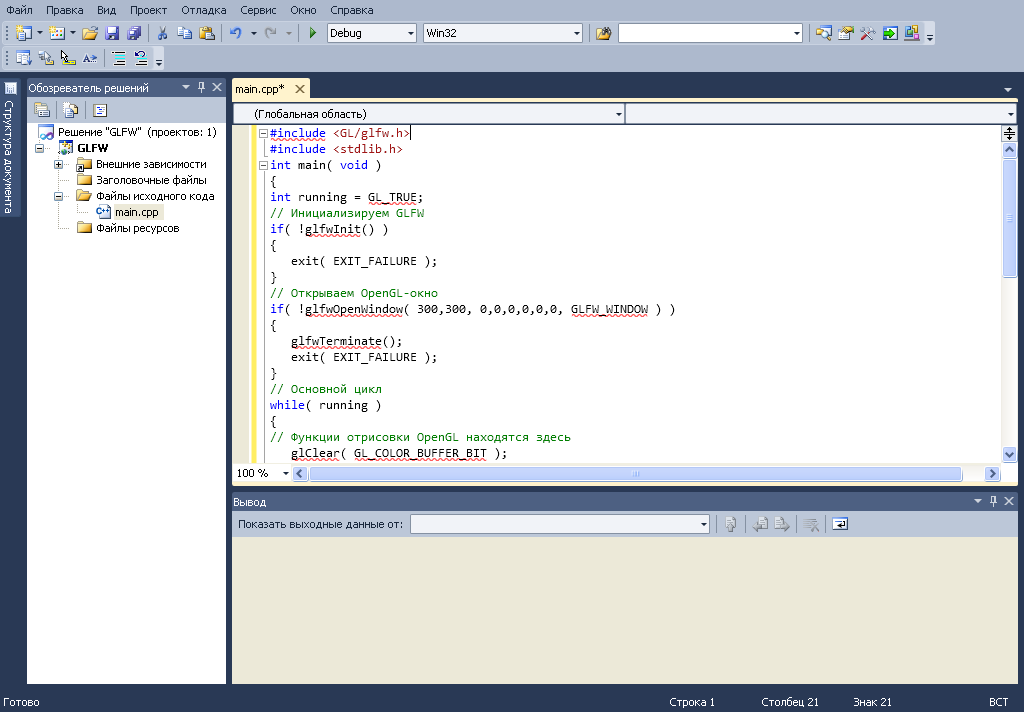The height and width of the screenshot is (712, 1024).
Task: Toggle word wrap in the Output panel
Action: click(x=840, y=524)
